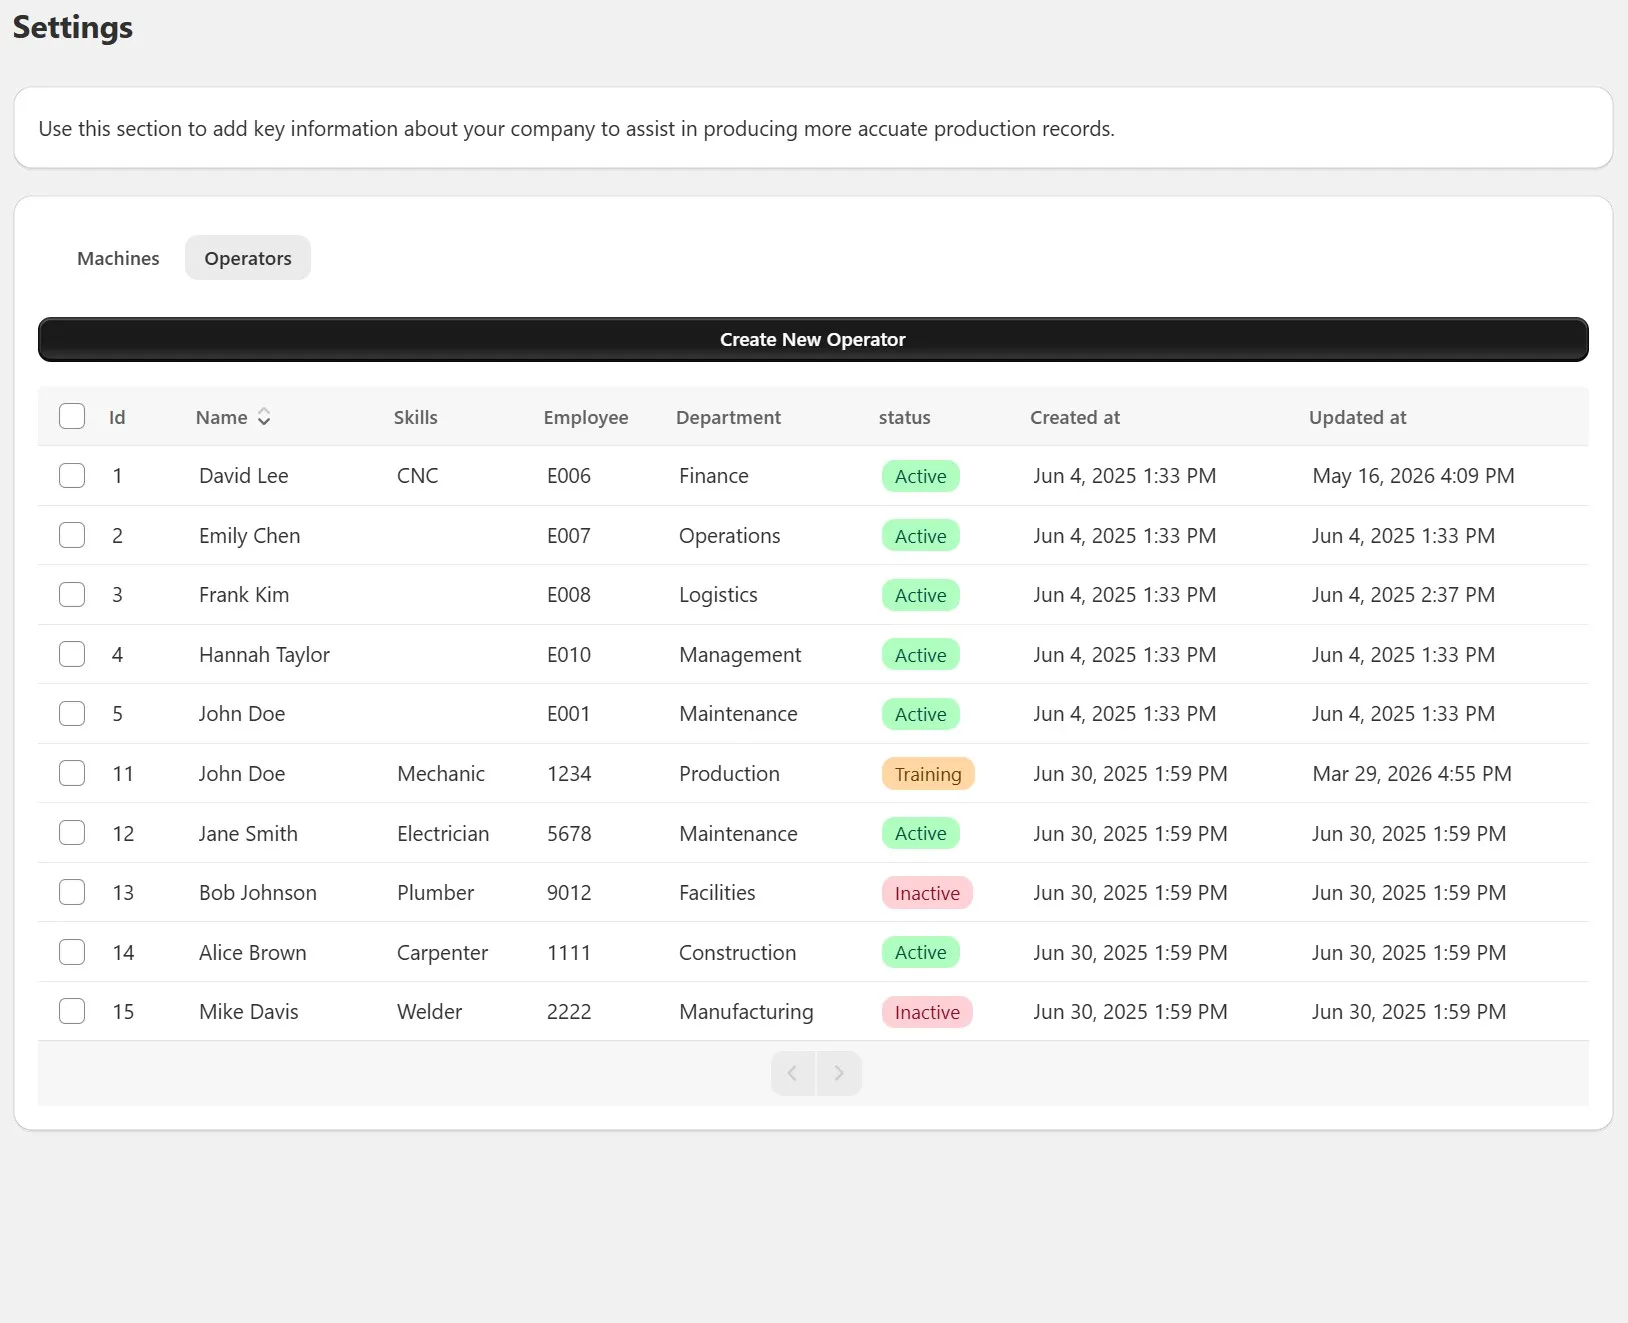This screenshot has width=1628, height=1323.
Task: Go to the previous page arrow
Action: (x=793, y=1073)
